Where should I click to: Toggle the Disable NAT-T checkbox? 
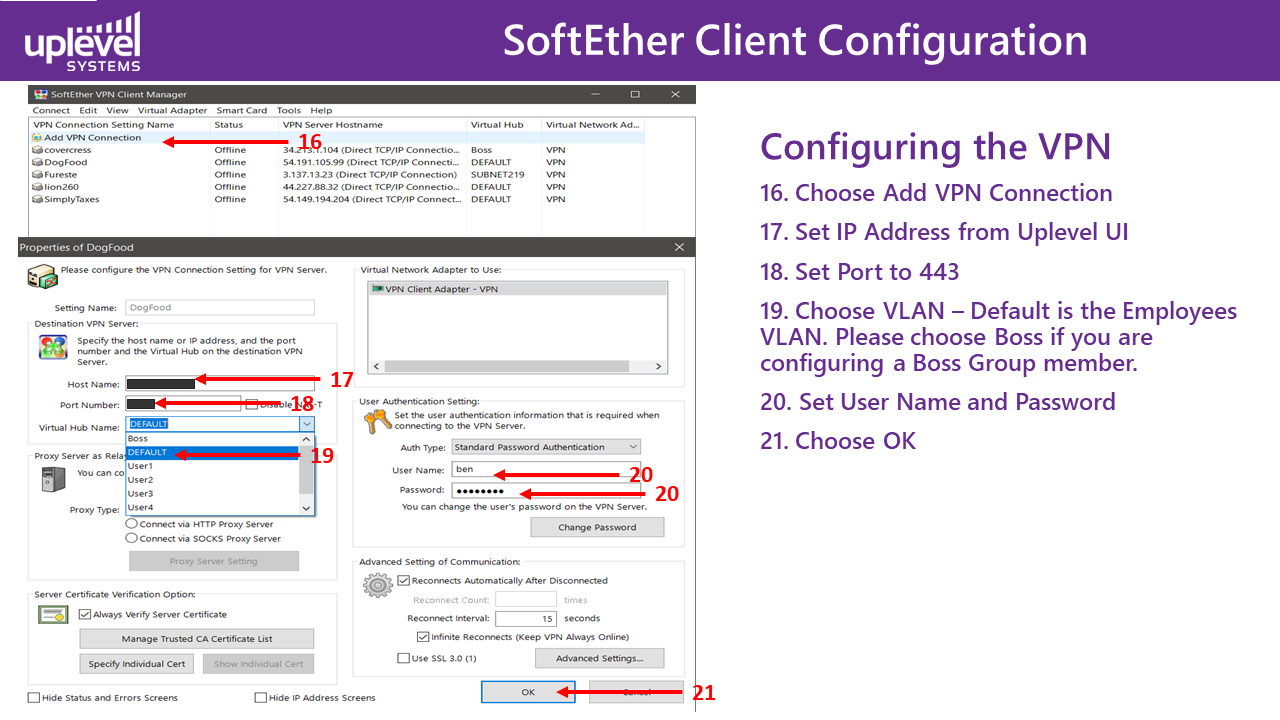[x=251, y=404]
